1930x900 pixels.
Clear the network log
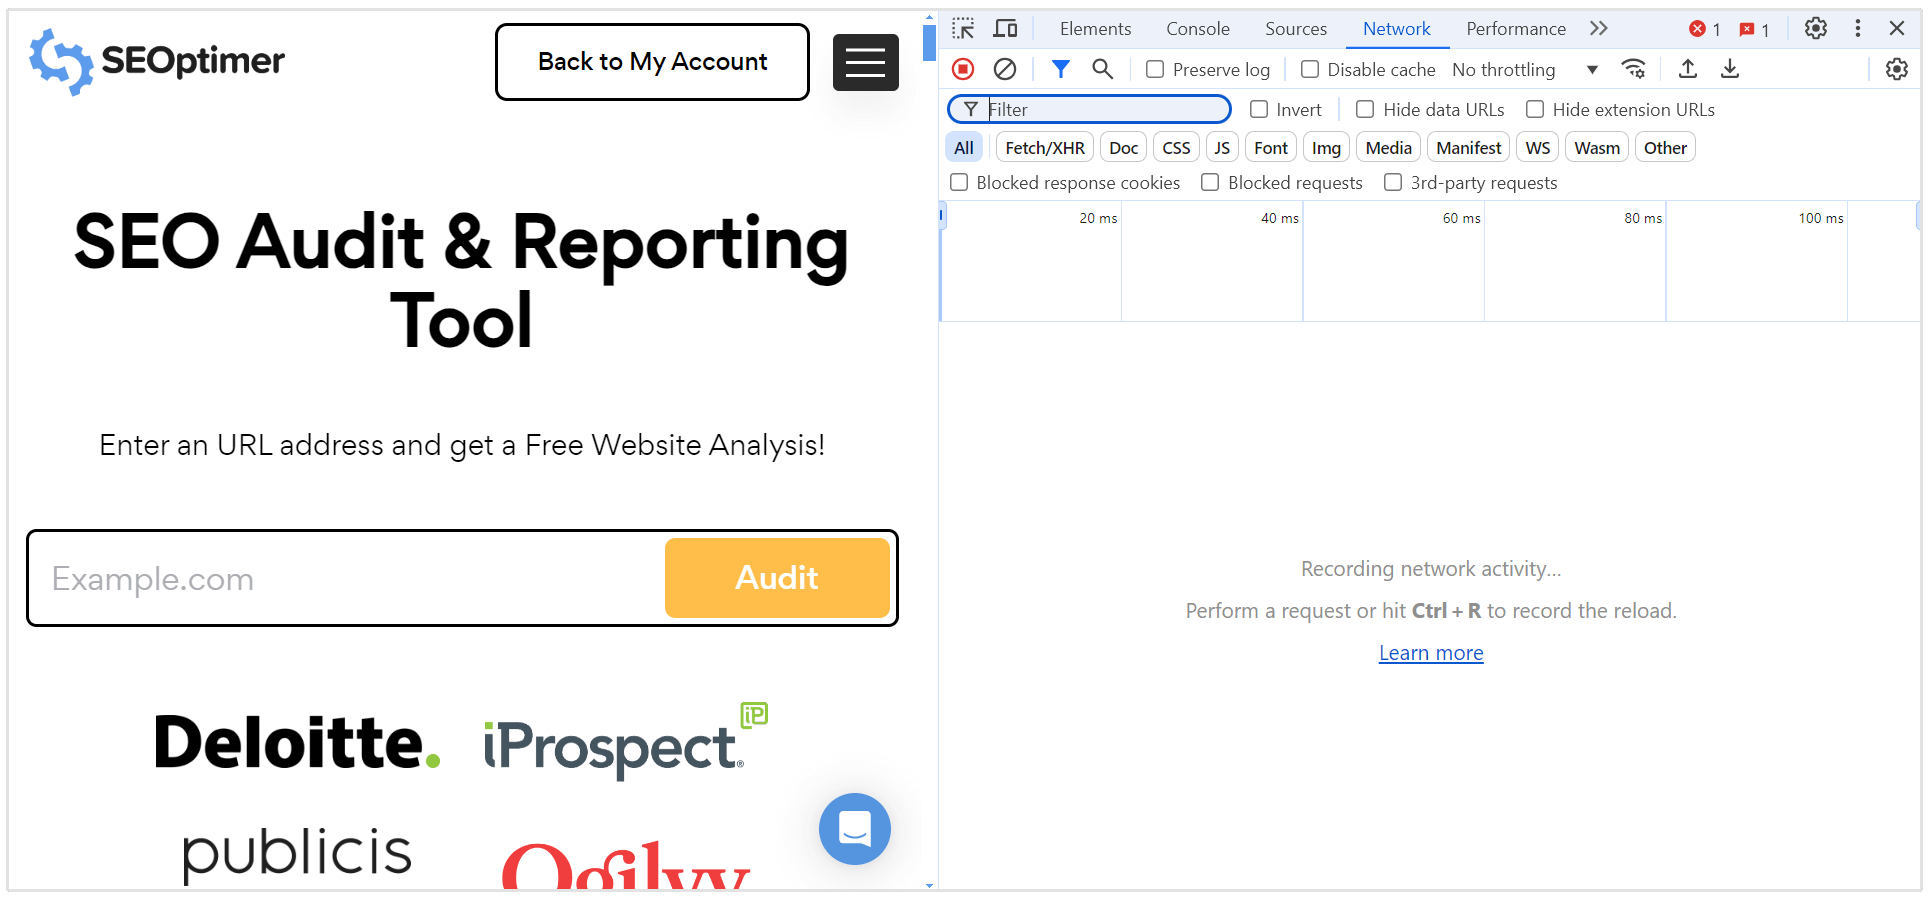[1005, 69]
